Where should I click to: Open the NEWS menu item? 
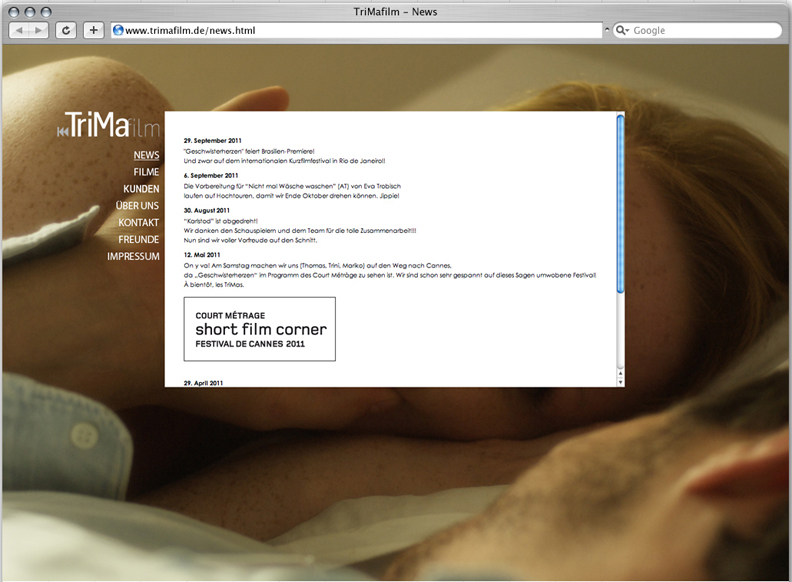[146, 155]
